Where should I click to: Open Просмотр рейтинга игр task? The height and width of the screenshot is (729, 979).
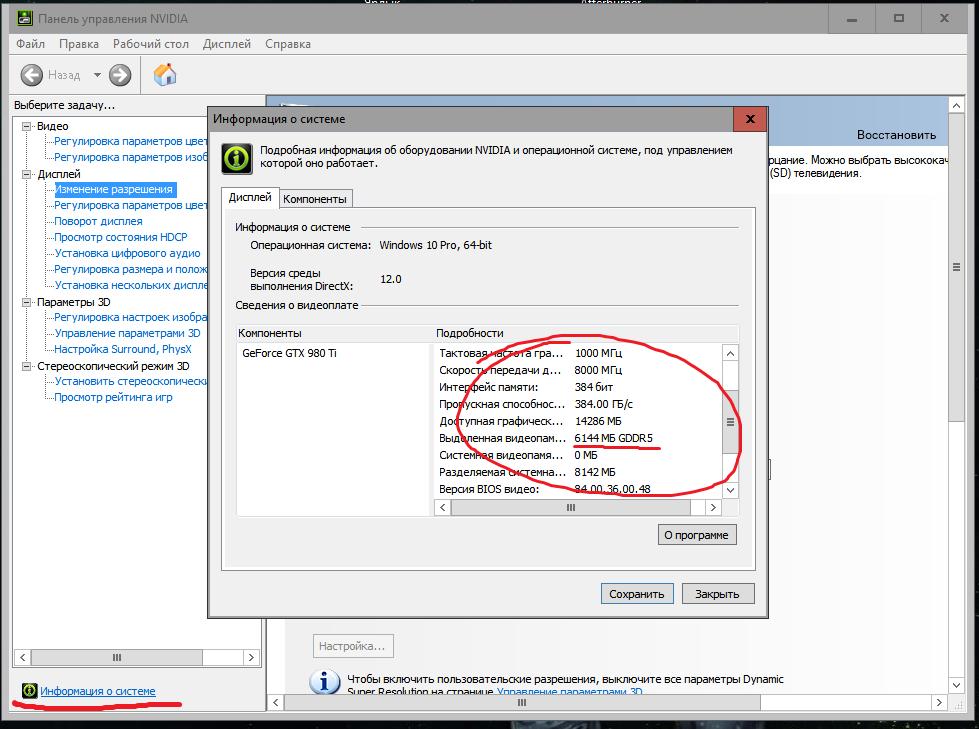tap(113, 397)
